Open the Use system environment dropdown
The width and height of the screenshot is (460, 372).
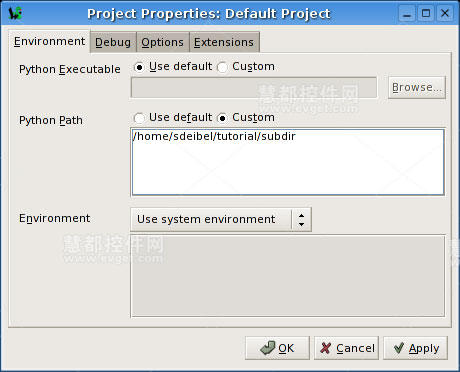221,219
